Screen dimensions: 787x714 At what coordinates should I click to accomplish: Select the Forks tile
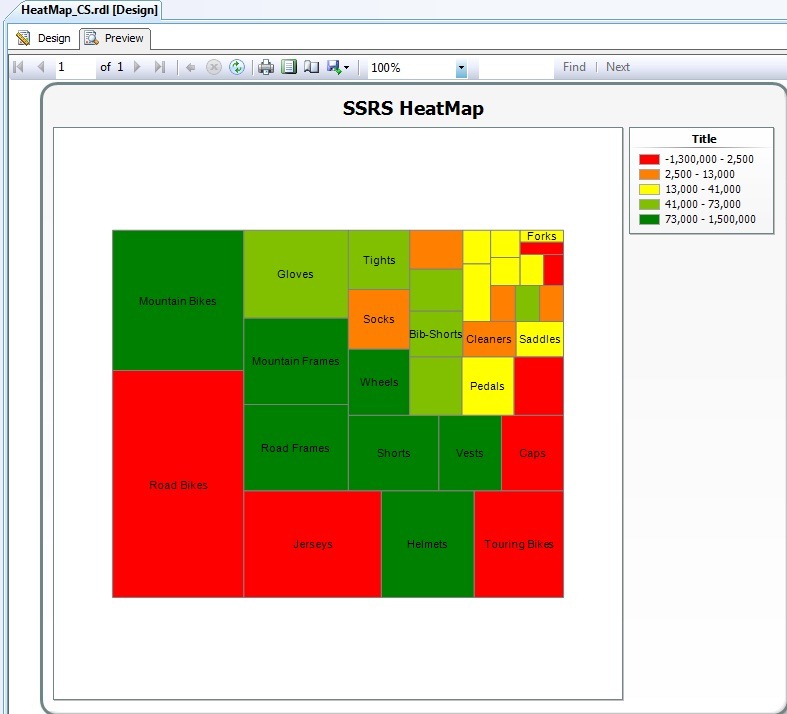coord(542,236)
